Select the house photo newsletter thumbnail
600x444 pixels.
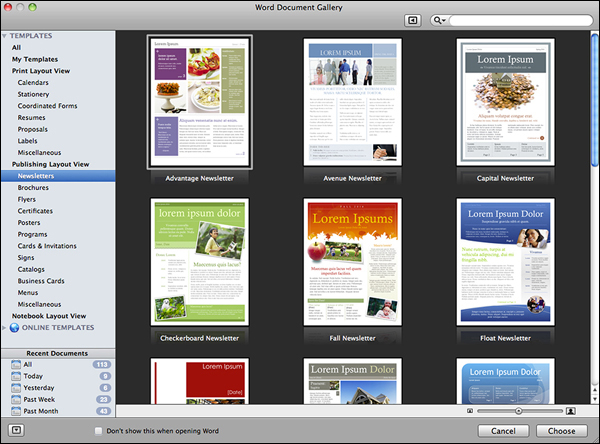pyautogui.click(x=352, y=381)
